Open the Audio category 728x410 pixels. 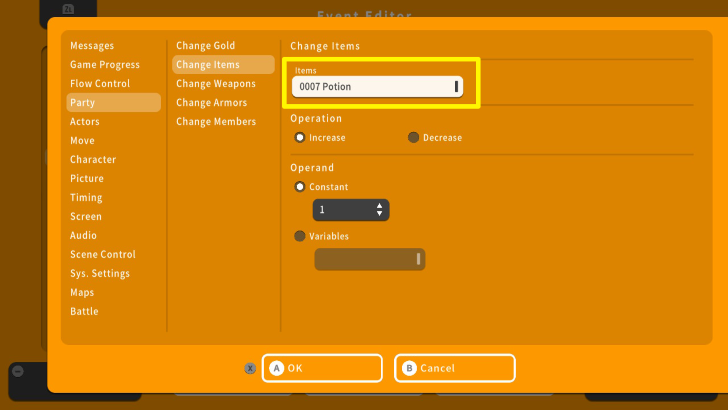pyautogui.click(x=83, y=235)
